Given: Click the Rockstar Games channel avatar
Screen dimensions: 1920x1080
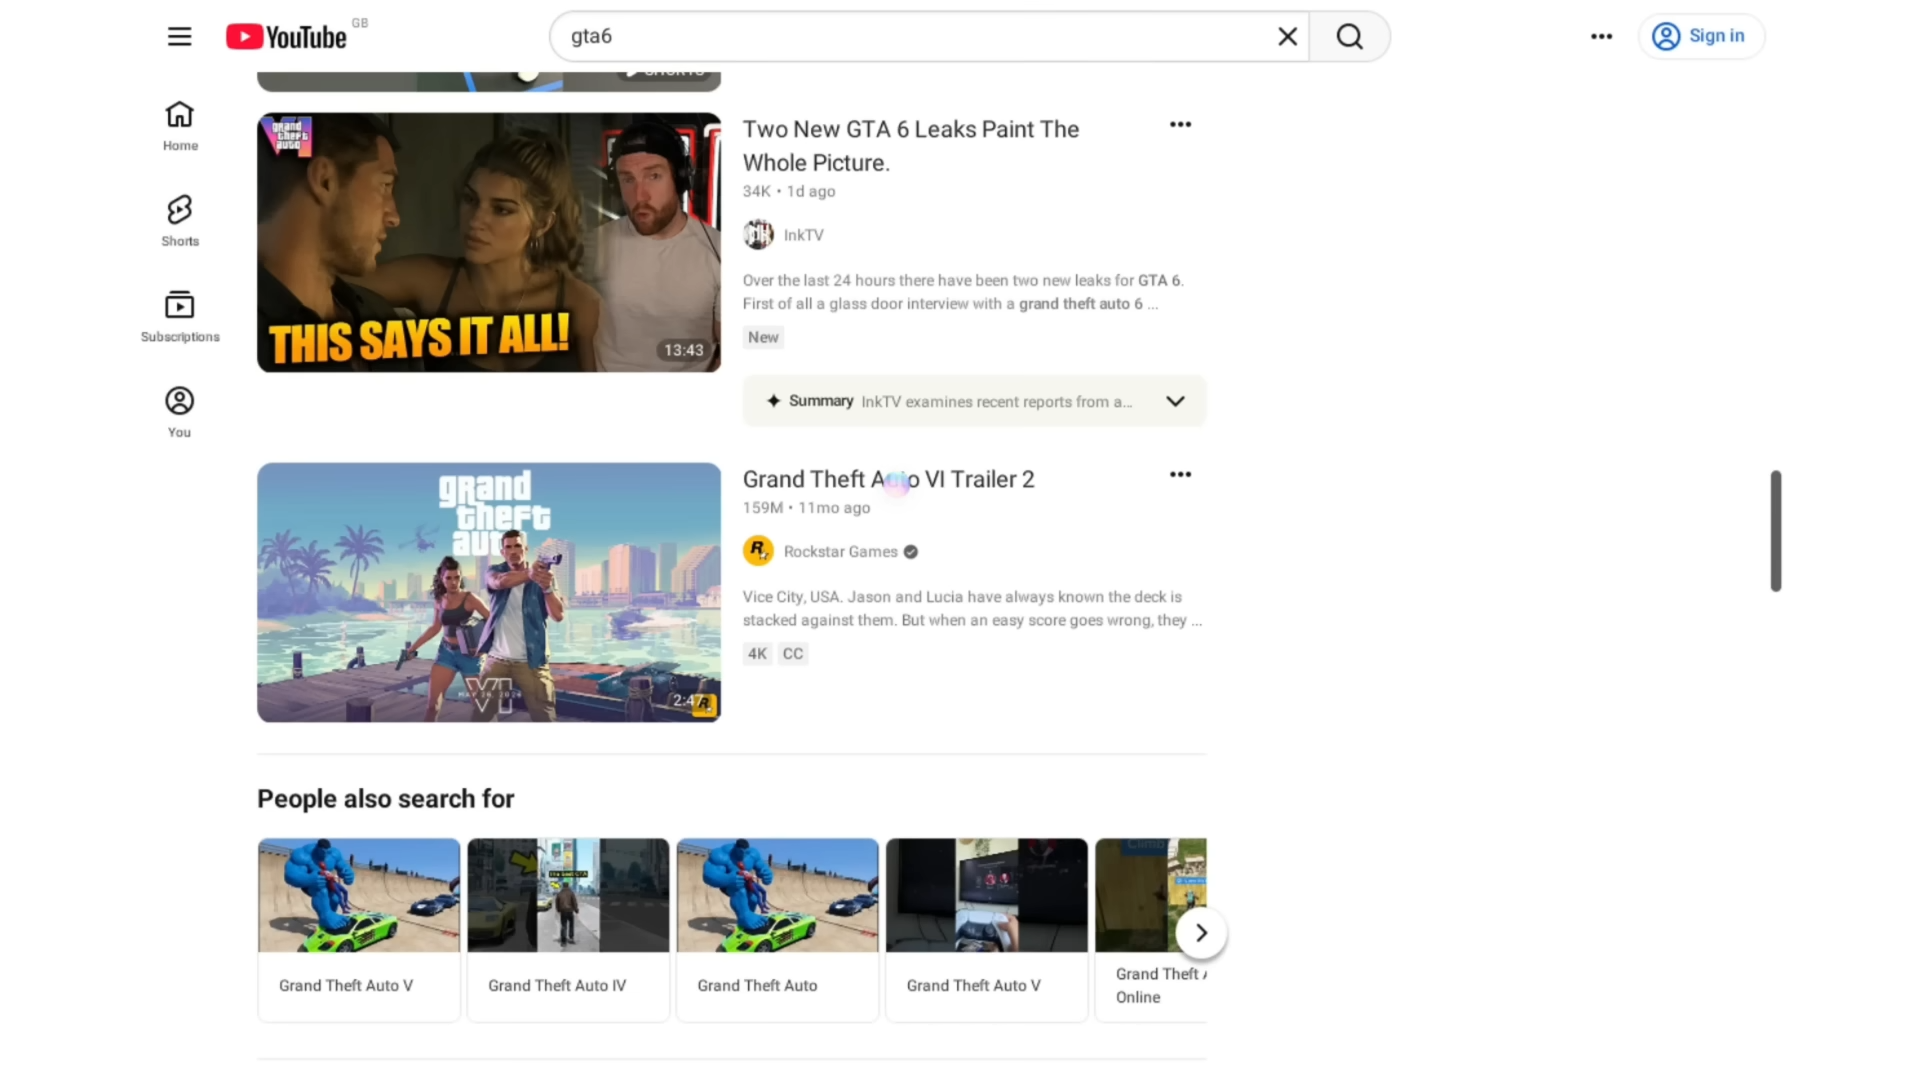Looking at the screenshot, I should point(758,551).
